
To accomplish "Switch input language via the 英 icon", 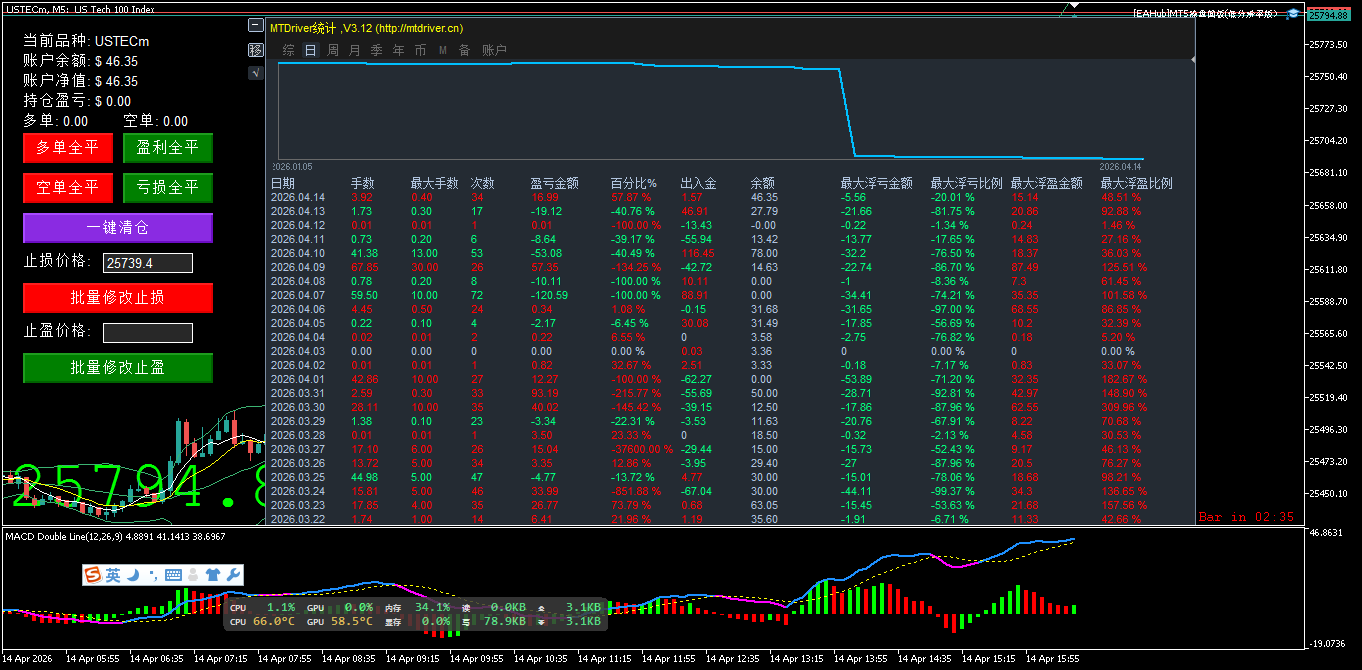I will pos(113,575).
